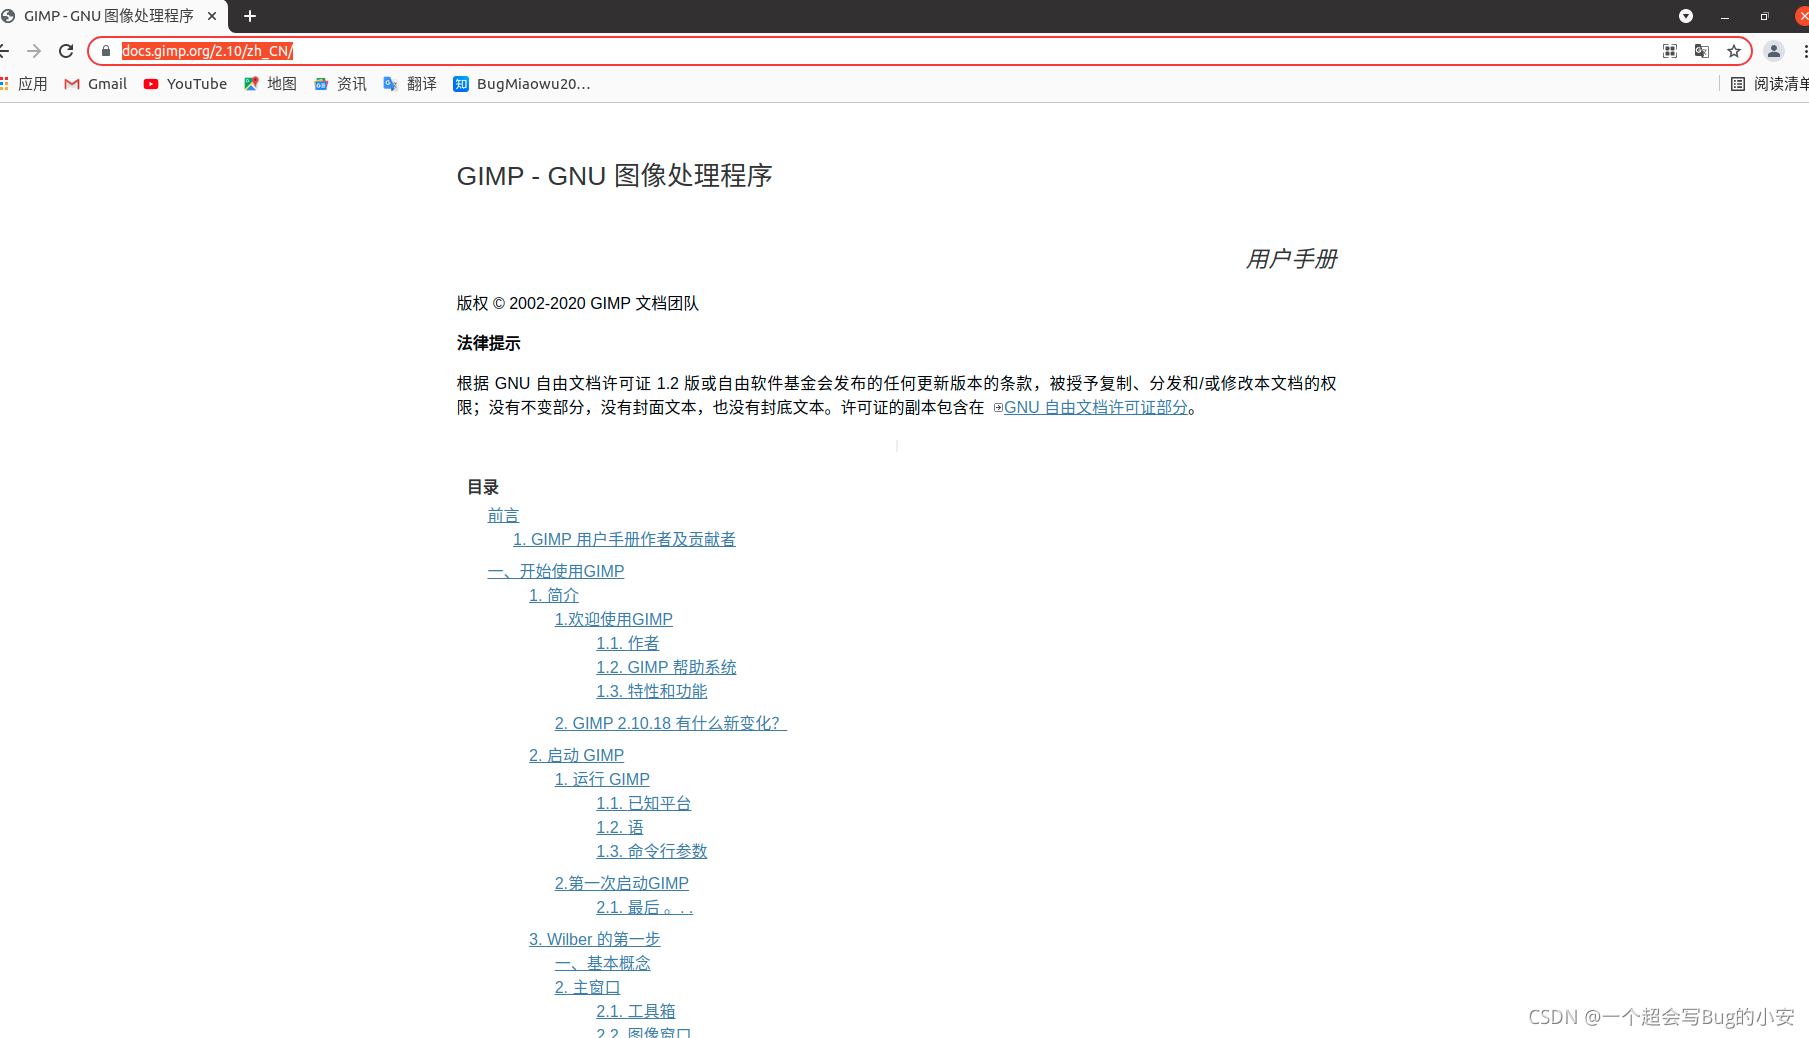Image resolution: width=1809 pixels, height=1038 pixels.
Task: Open the 2.1. 最后 link
Action: click(645, 908)
